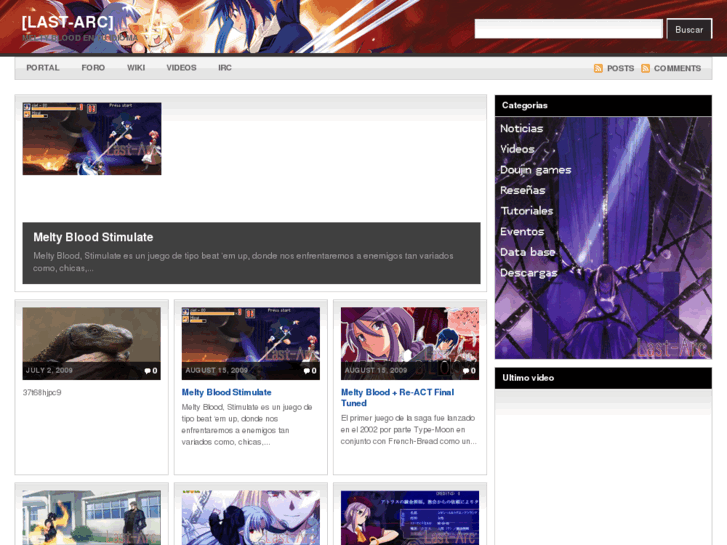Viewport: 727px width, 545px height.
Task: Select the Videos category
Action: coord(517,149)
